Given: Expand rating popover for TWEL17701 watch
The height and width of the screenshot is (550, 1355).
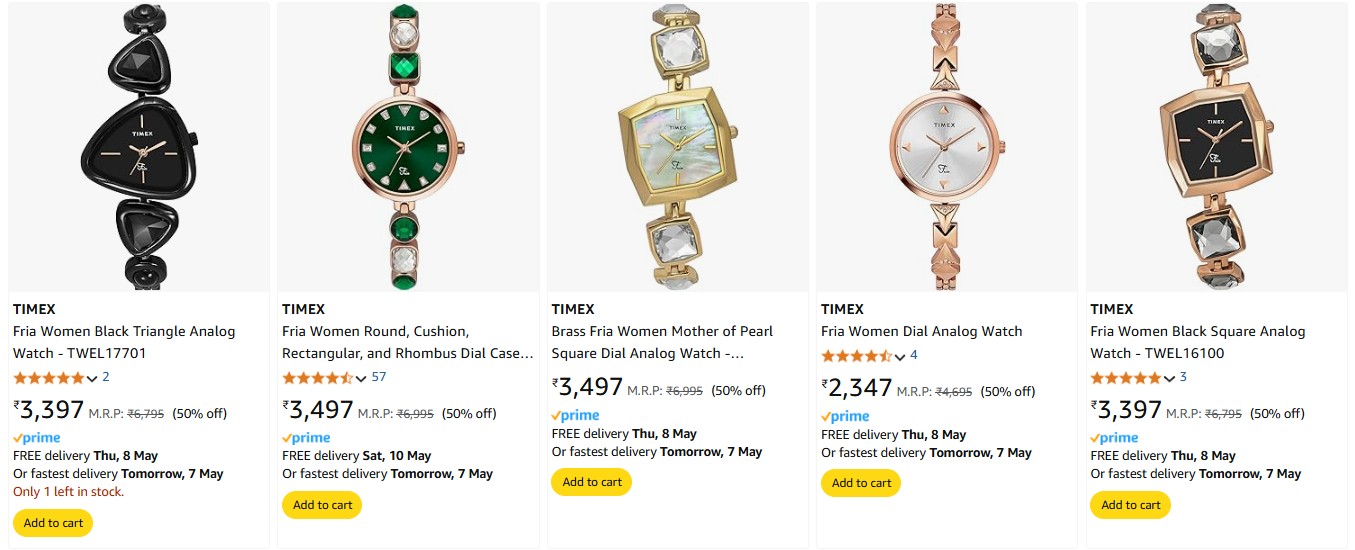Looking at the screenshot, I should [x=93, y=378].
